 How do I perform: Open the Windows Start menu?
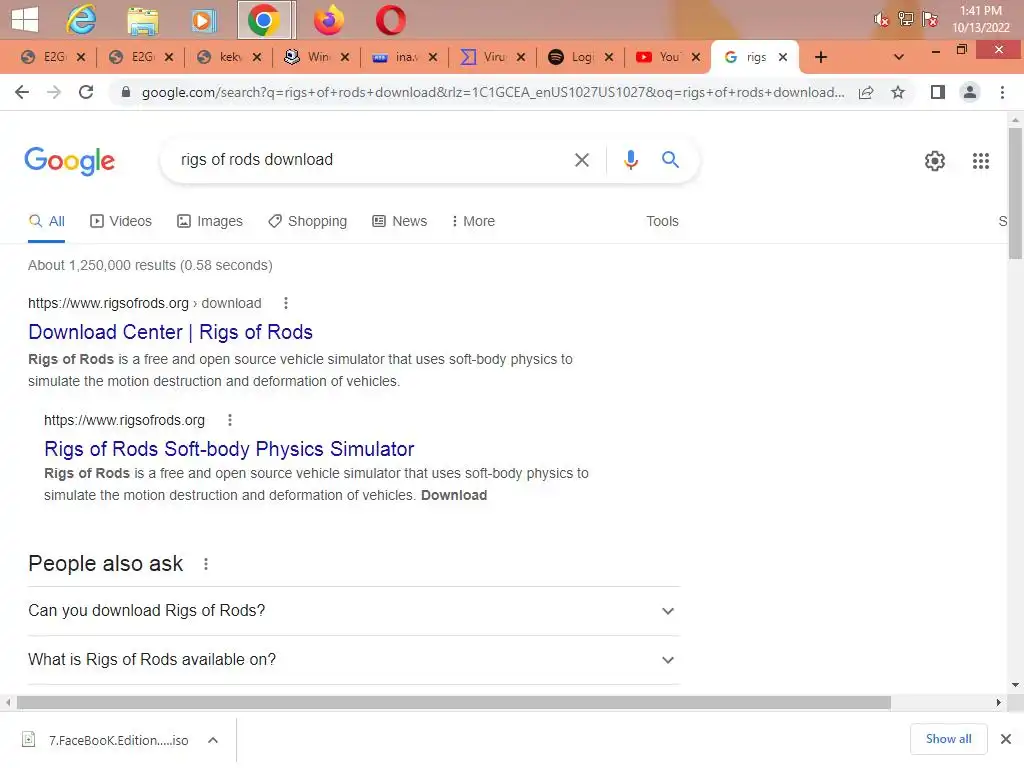pos(25,20)
